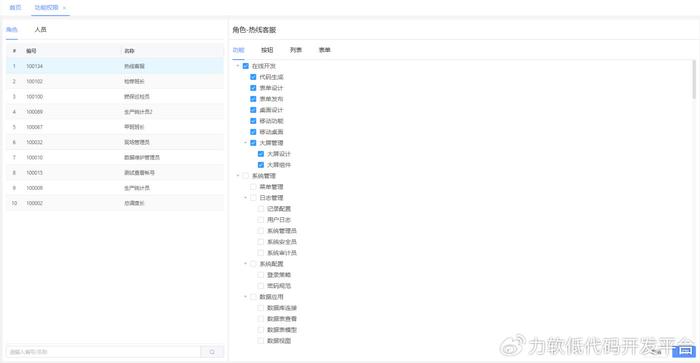Check the 数据视图 checkbox
This screenshot has width=700, height=363.
[261, 341]
